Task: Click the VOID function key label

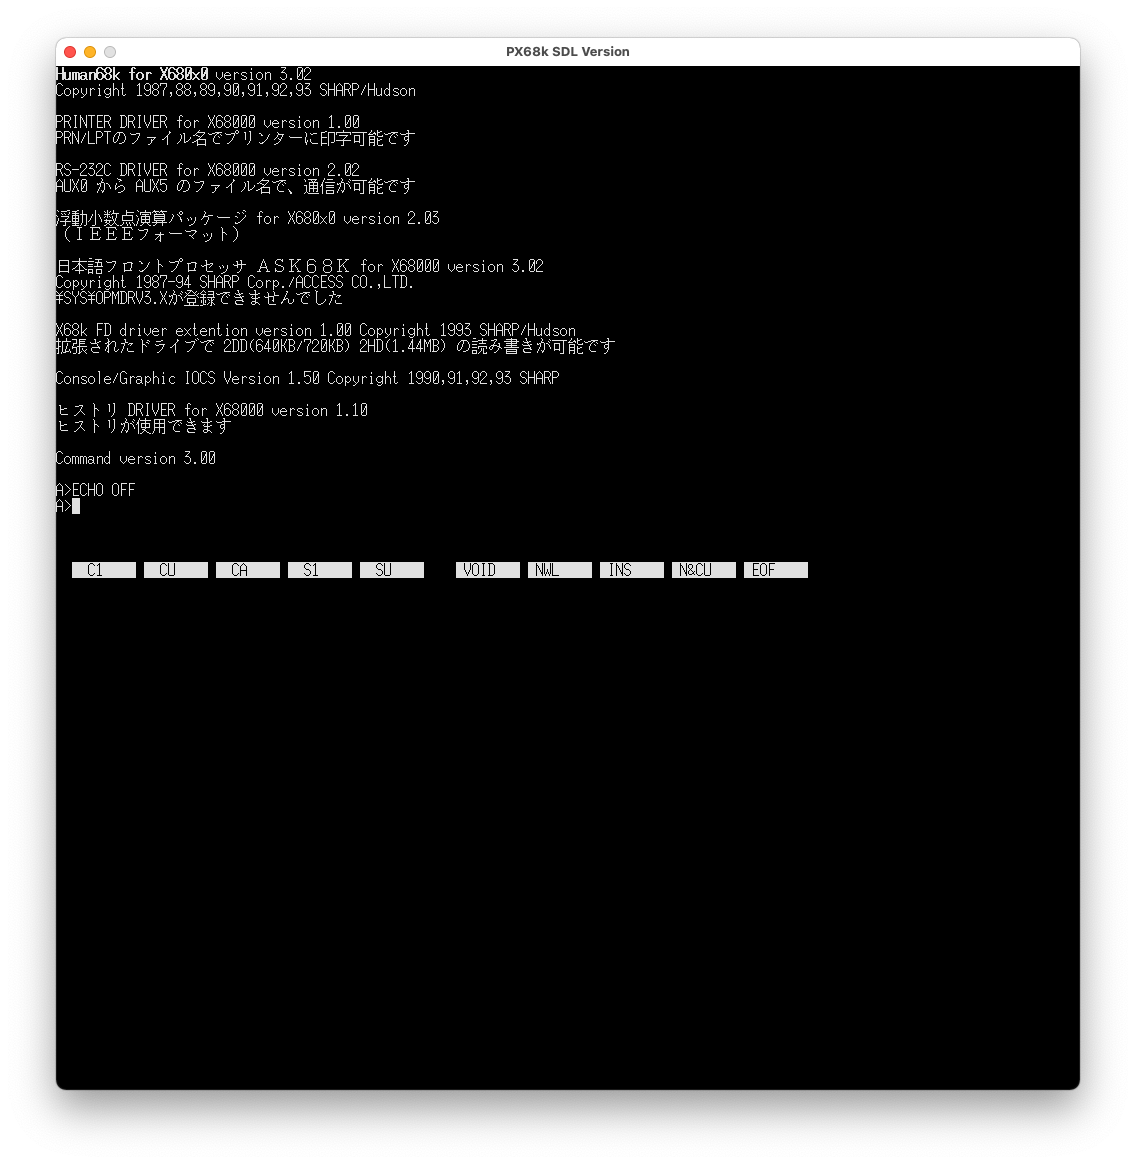Action: click(488, 570)
